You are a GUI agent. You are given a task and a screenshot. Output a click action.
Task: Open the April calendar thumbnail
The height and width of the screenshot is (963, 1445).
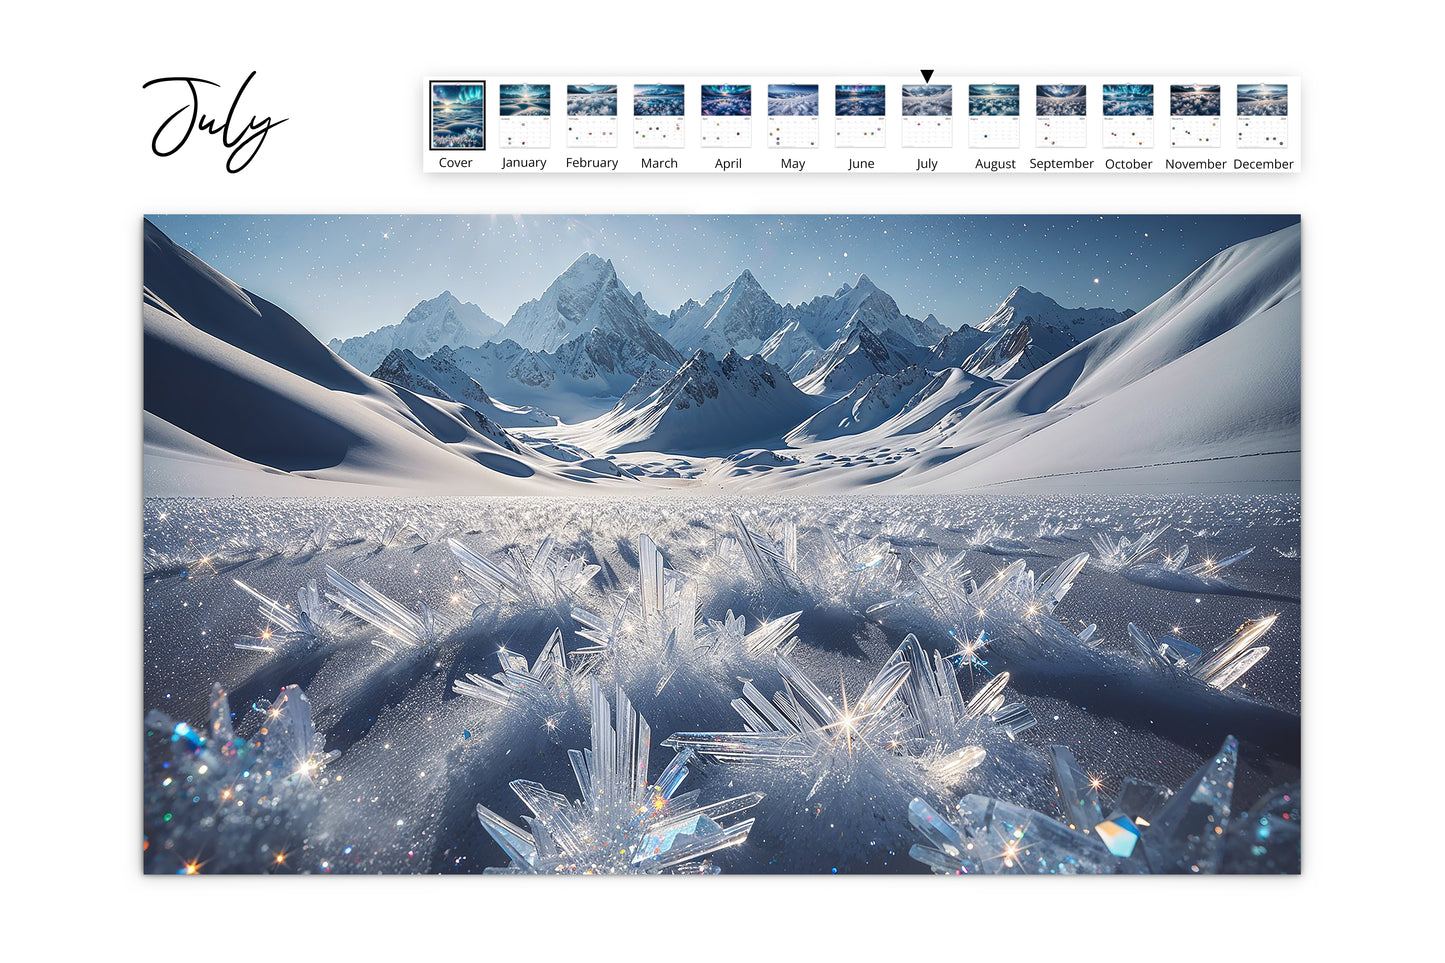725,116
